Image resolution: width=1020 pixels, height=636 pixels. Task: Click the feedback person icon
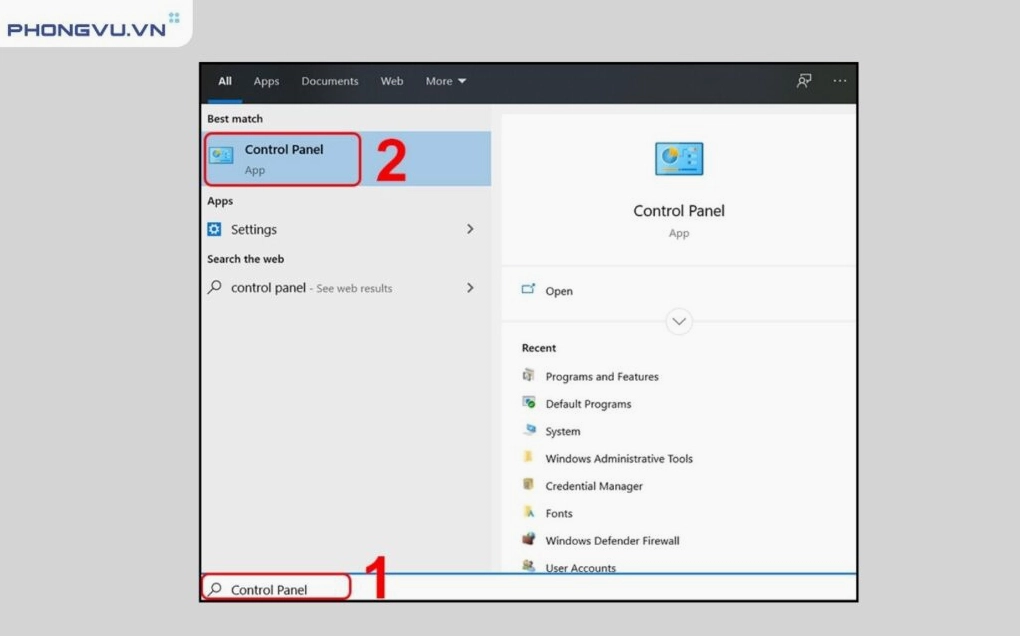tap(804, 81)
